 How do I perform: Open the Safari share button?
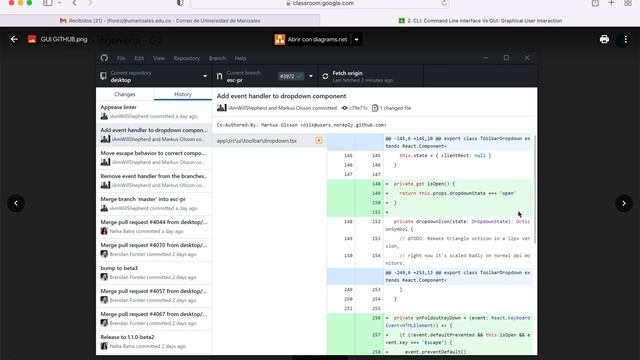pos(595,3)
